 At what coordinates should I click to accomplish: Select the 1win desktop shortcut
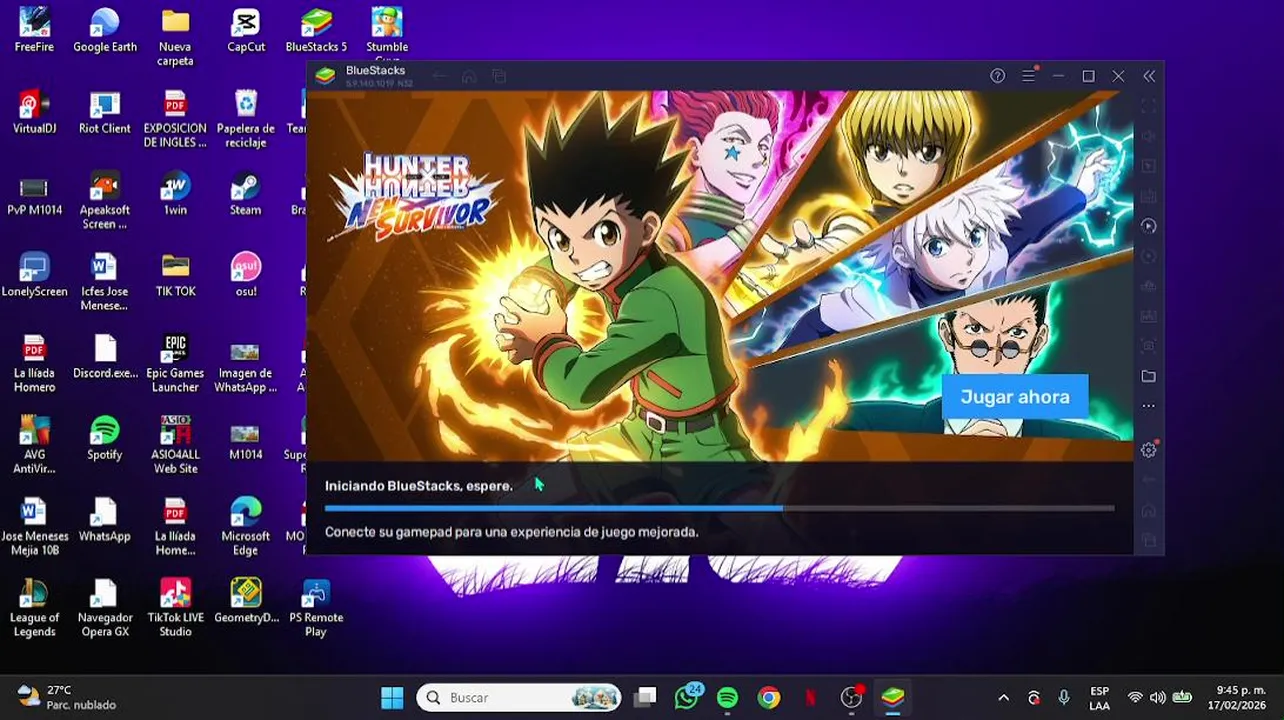(x=175, y=194)
